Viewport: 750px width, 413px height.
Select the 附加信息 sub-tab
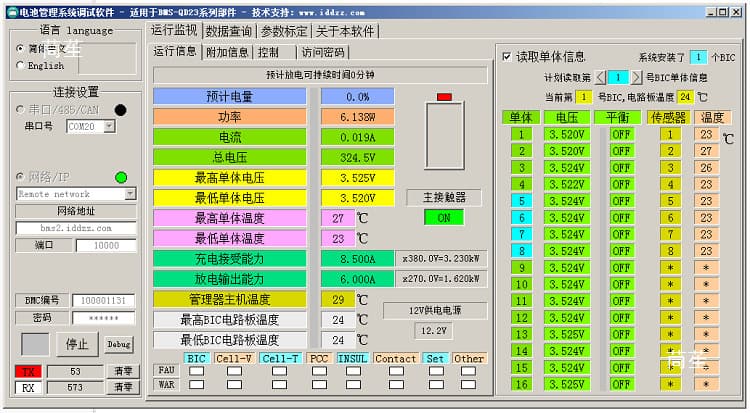227,52
